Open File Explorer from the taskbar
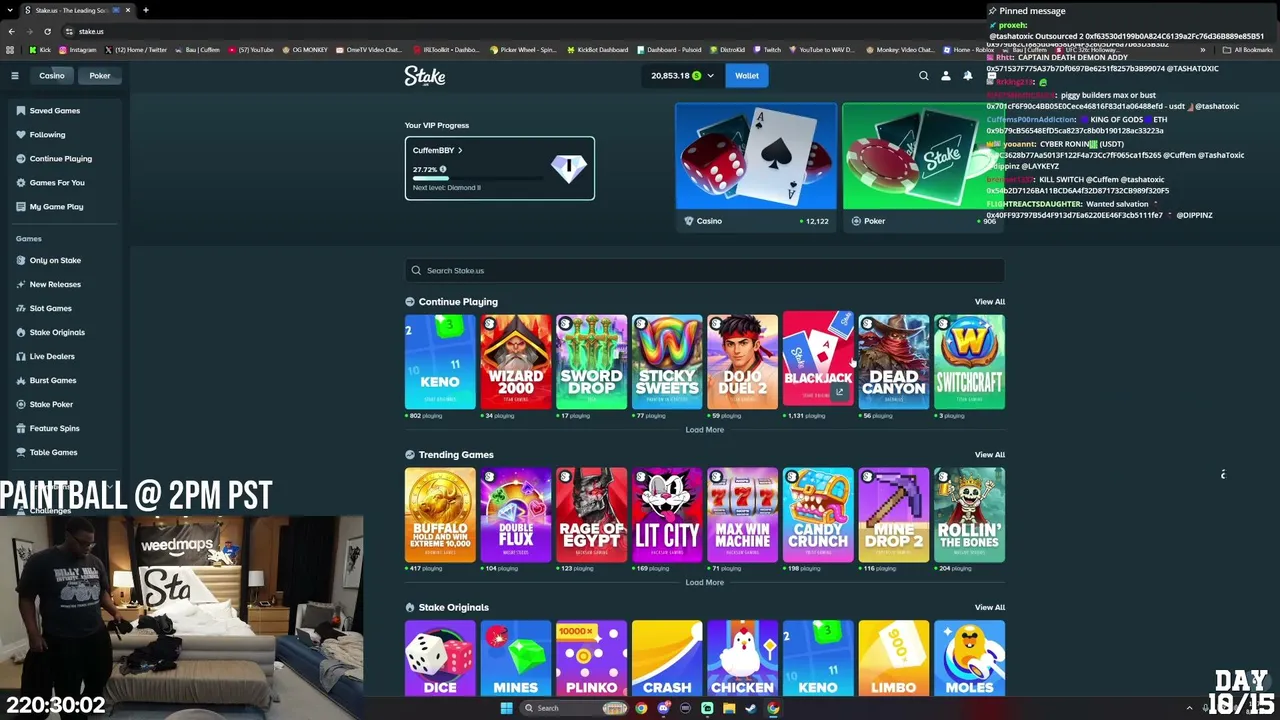This screenshot has width=1280, height=720. click(x=729, y=708)
